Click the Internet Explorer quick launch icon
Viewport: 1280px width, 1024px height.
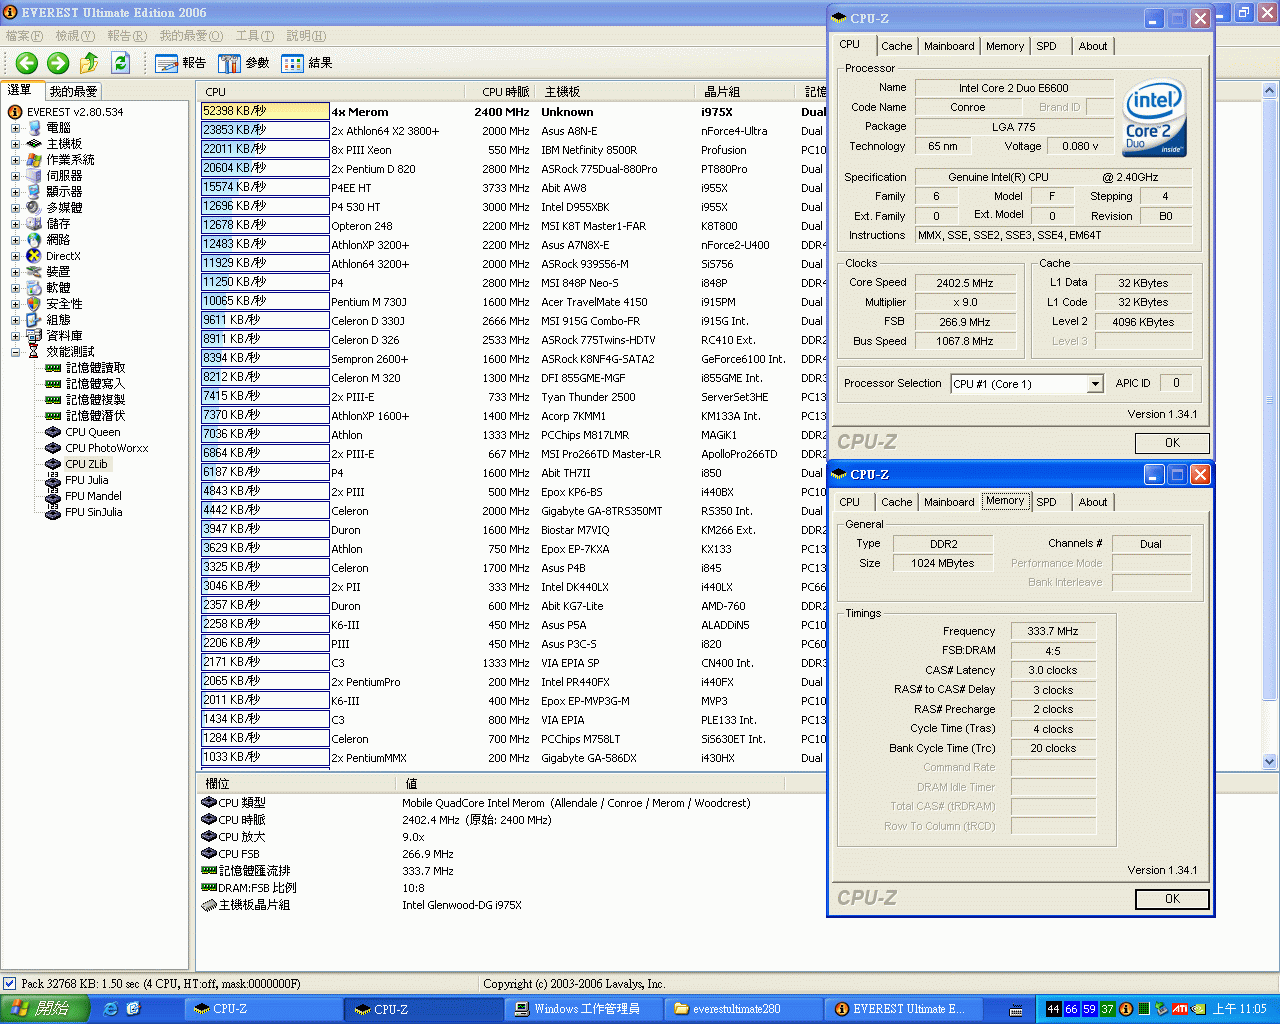click(x=111, y=1009)
